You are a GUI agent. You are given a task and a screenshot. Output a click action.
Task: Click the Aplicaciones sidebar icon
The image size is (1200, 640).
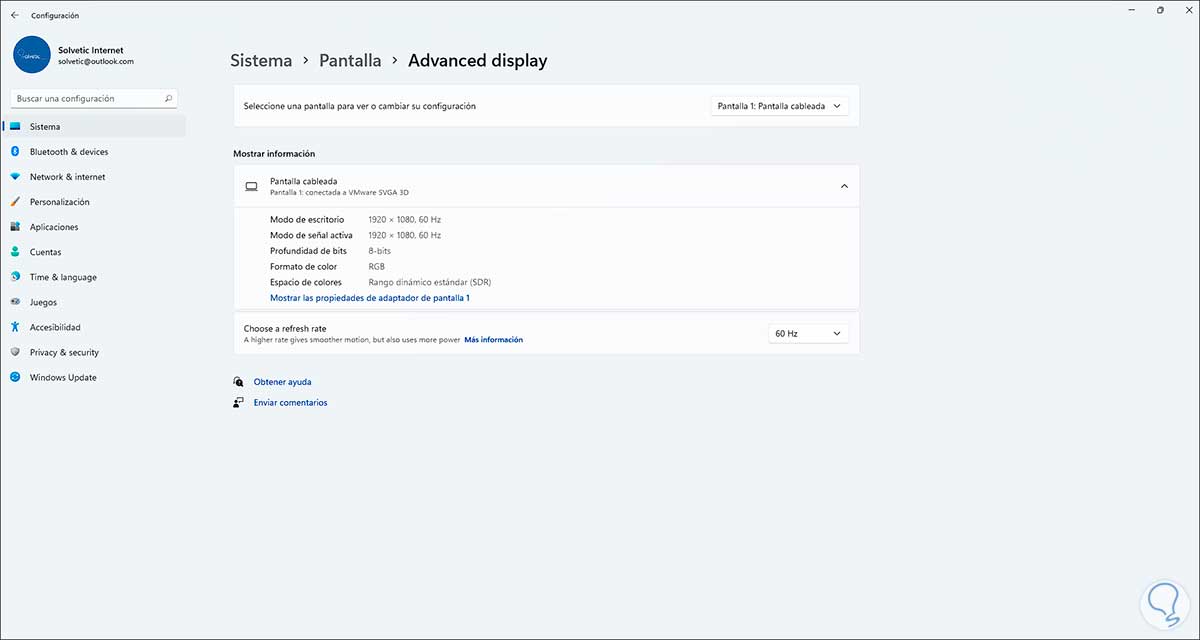click(15, 227)
